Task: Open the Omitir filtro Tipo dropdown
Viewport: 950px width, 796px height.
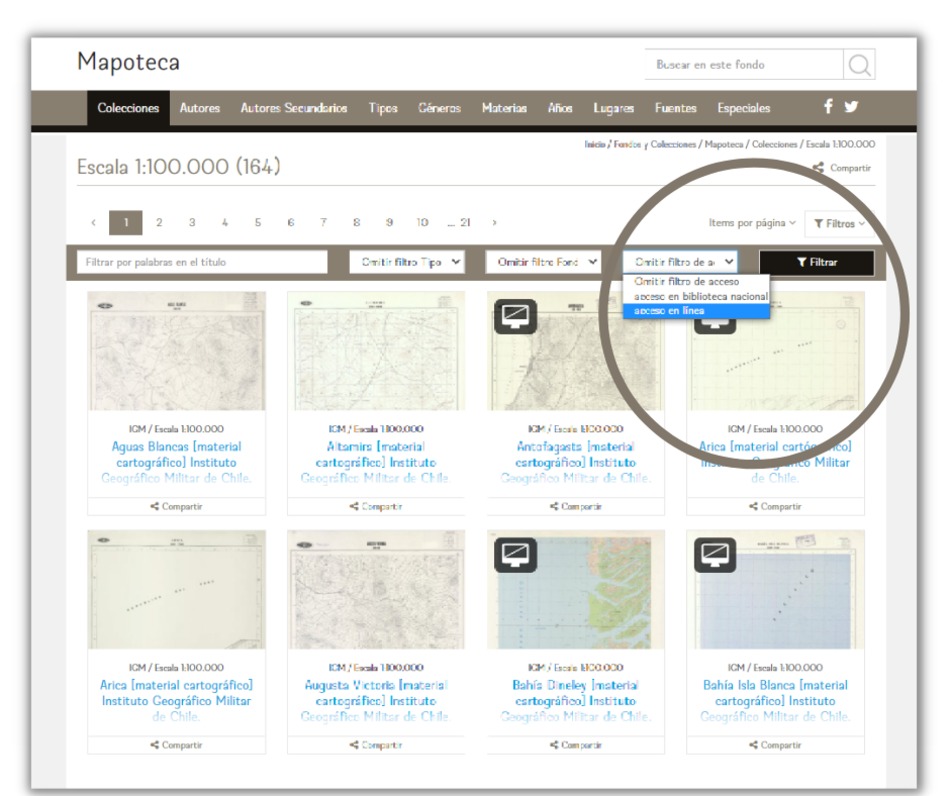Action: 411,263
